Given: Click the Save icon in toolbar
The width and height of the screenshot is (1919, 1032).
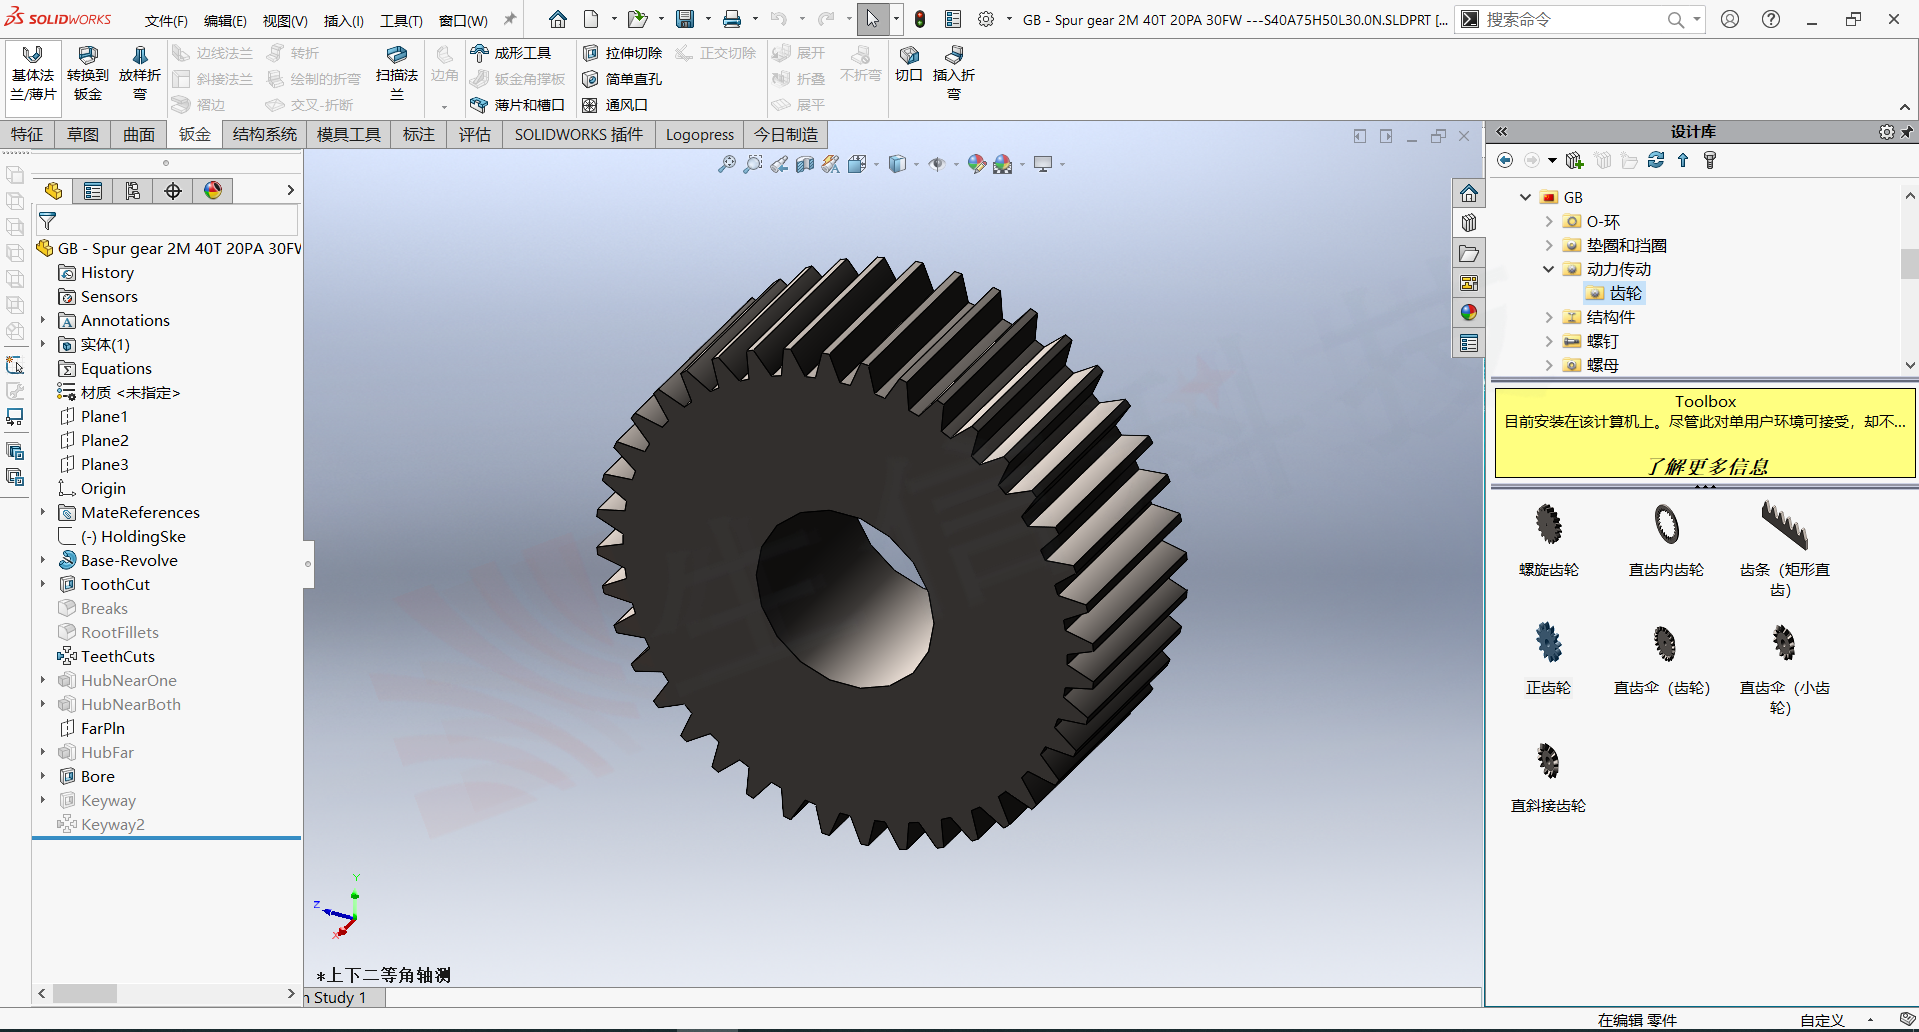Looking at the screenshot, I should click(x=685, y=19).
